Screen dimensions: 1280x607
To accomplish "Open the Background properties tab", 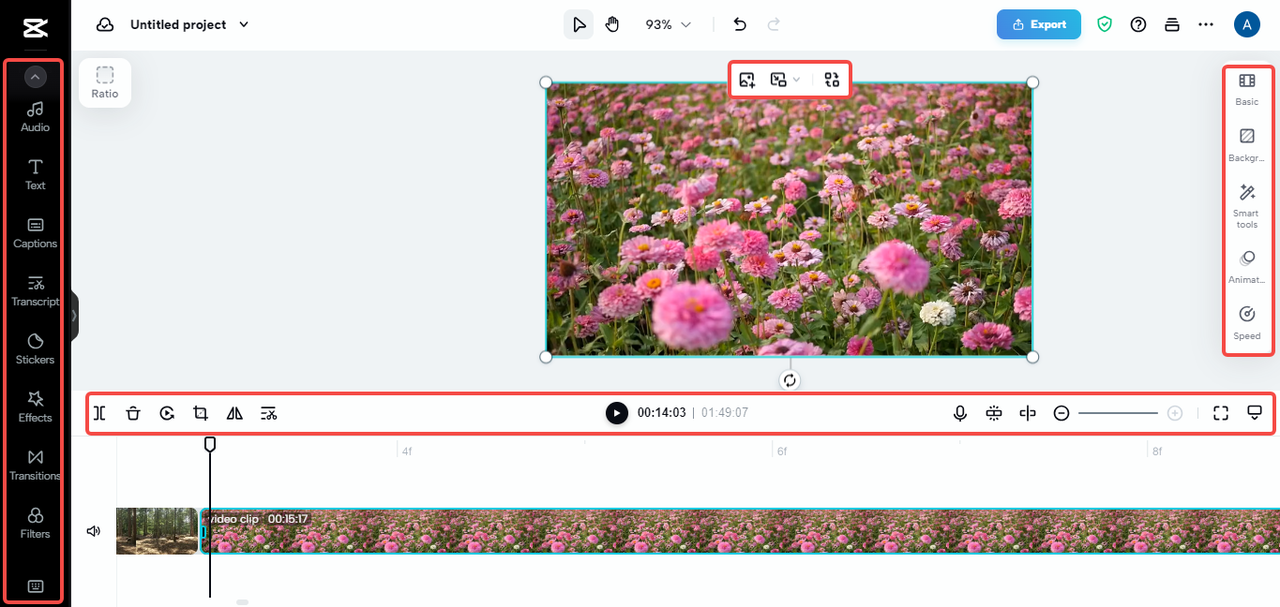I will click(x=1247, y=145).
